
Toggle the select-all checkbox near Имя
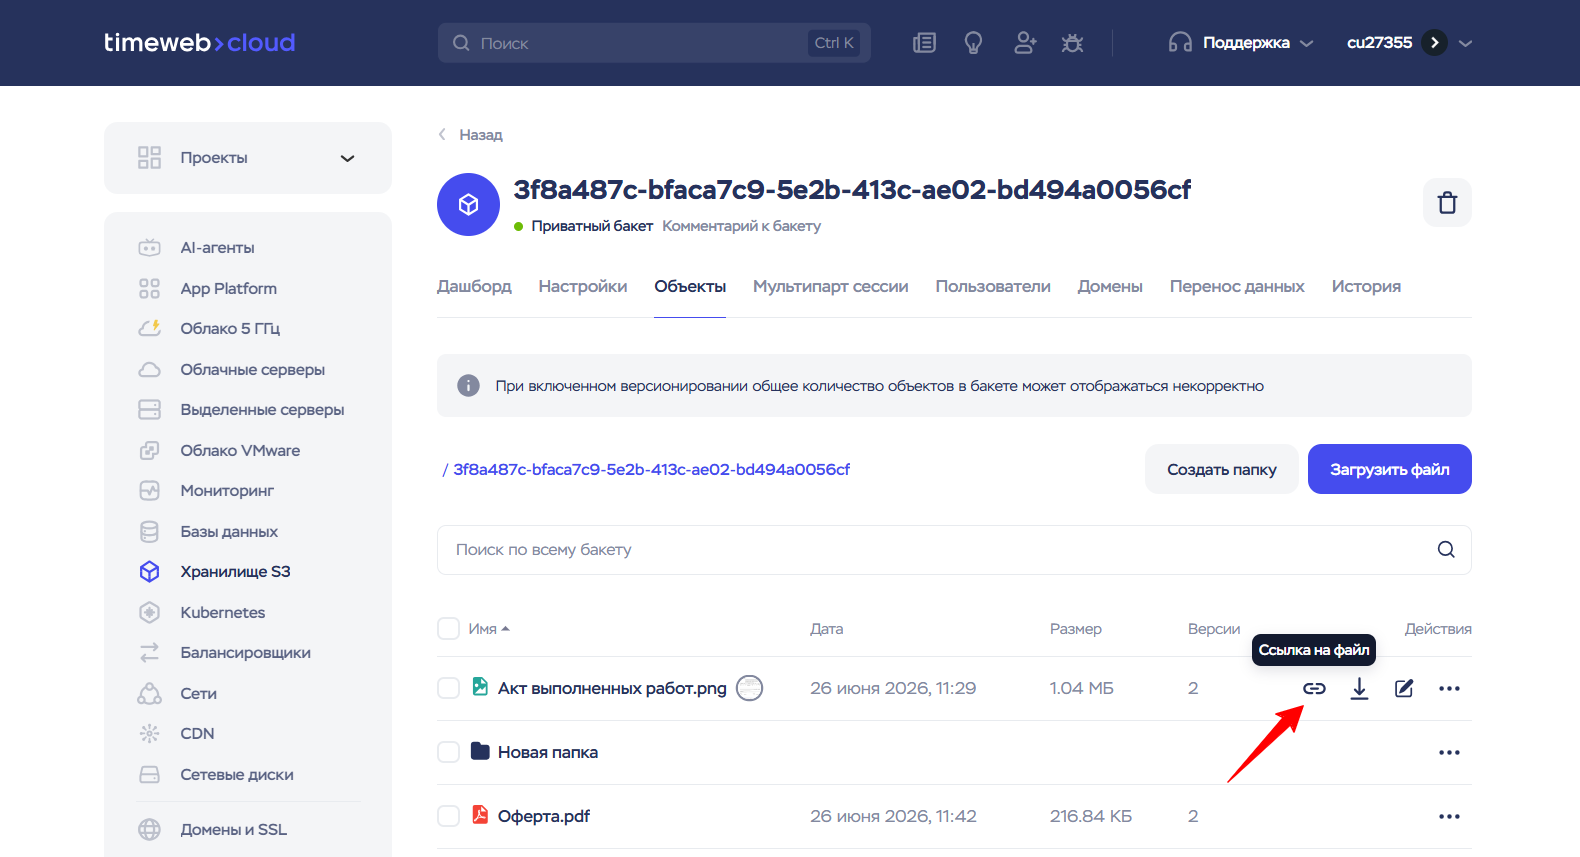[x=449, y=629]
